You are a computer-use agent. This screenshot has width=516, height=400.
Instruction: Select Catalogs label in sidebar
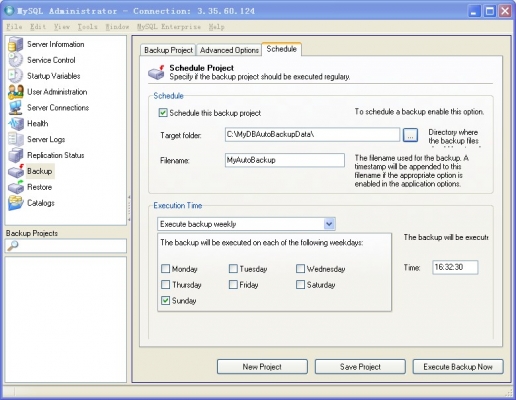(x=41, y=203)
